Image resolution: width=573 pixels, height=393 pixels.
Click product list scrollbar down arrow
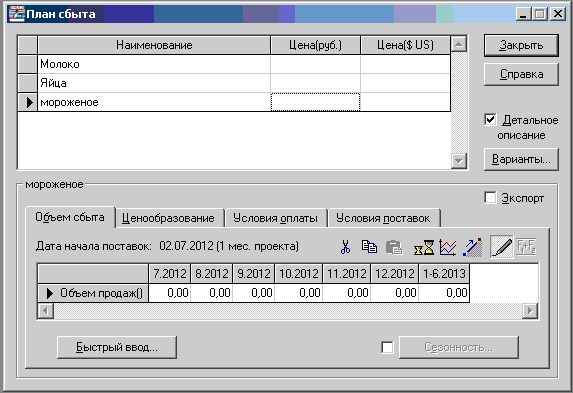coord(459,160)
